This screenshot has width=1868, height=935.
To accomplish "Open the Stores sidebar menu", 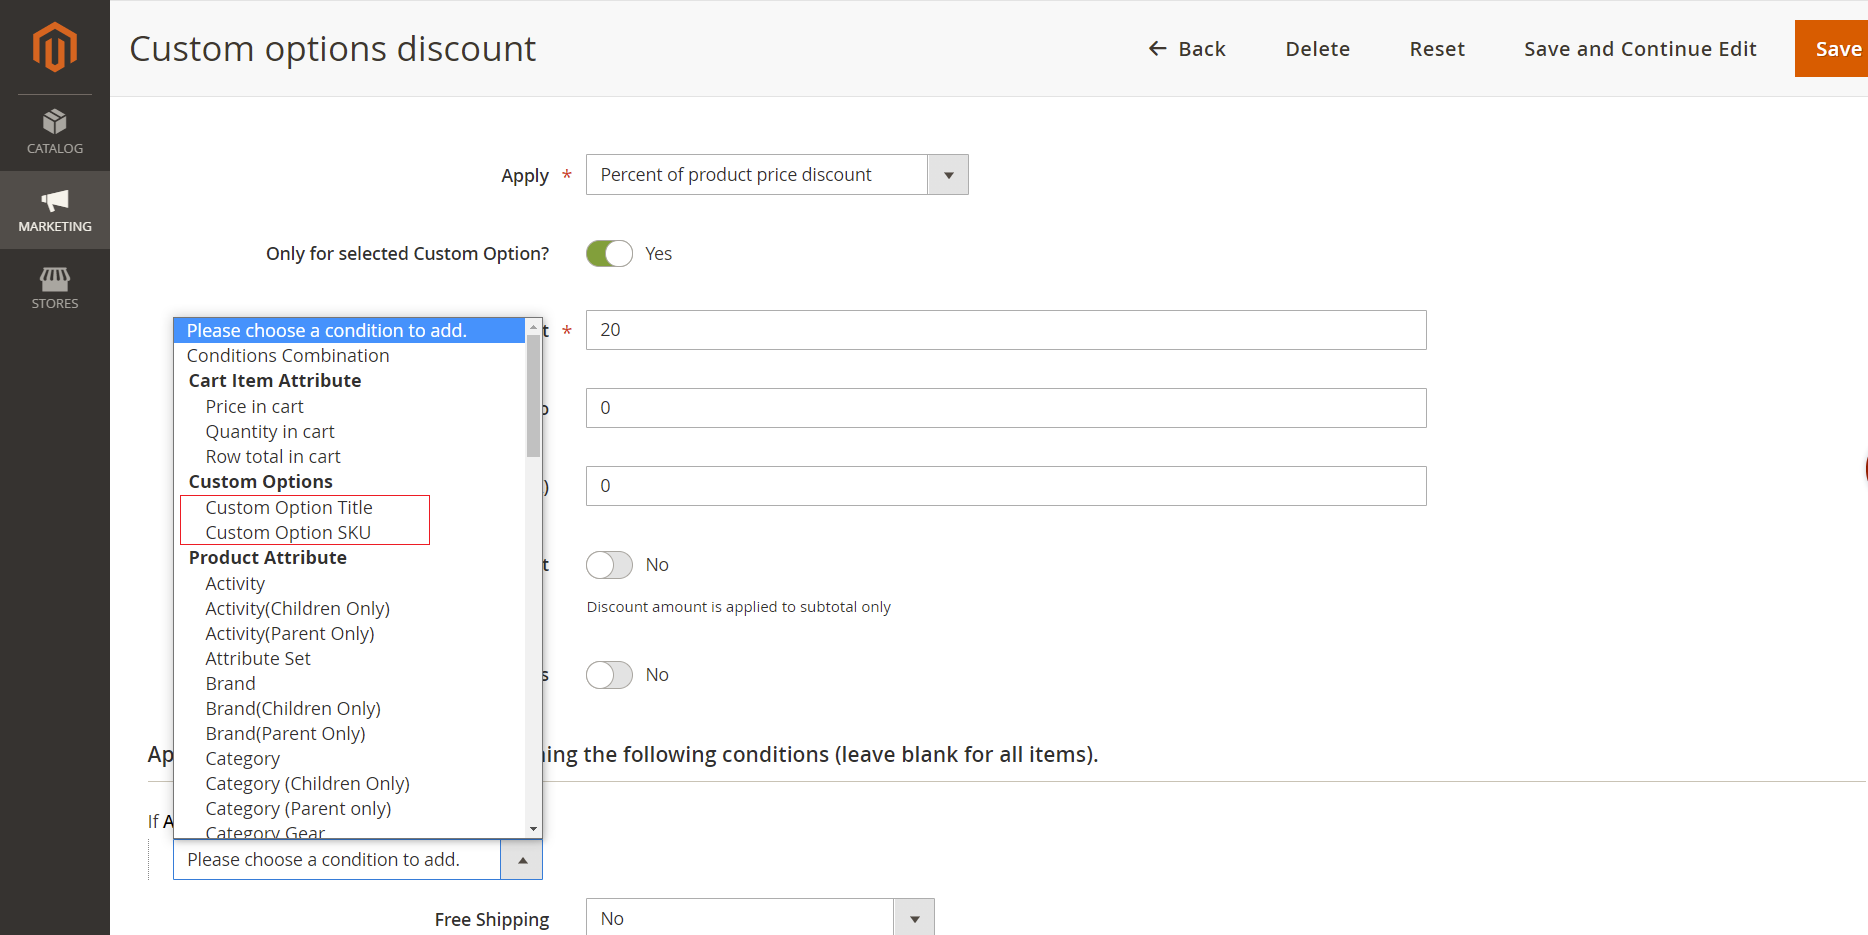I will [55, 288].
